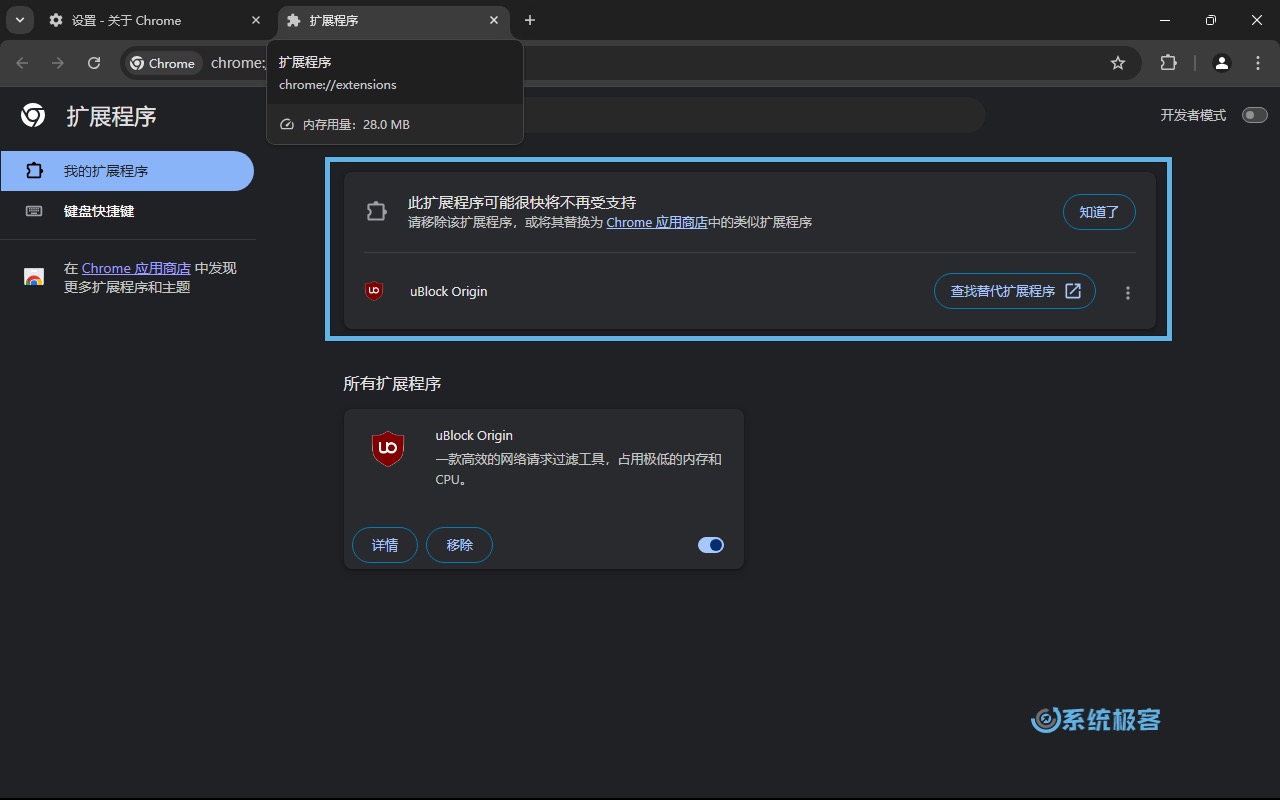Image resolution: width=1280 pixels, height=800 pixels.
Task: Restore down the Chrome window
Action: tap(1211, 20)
